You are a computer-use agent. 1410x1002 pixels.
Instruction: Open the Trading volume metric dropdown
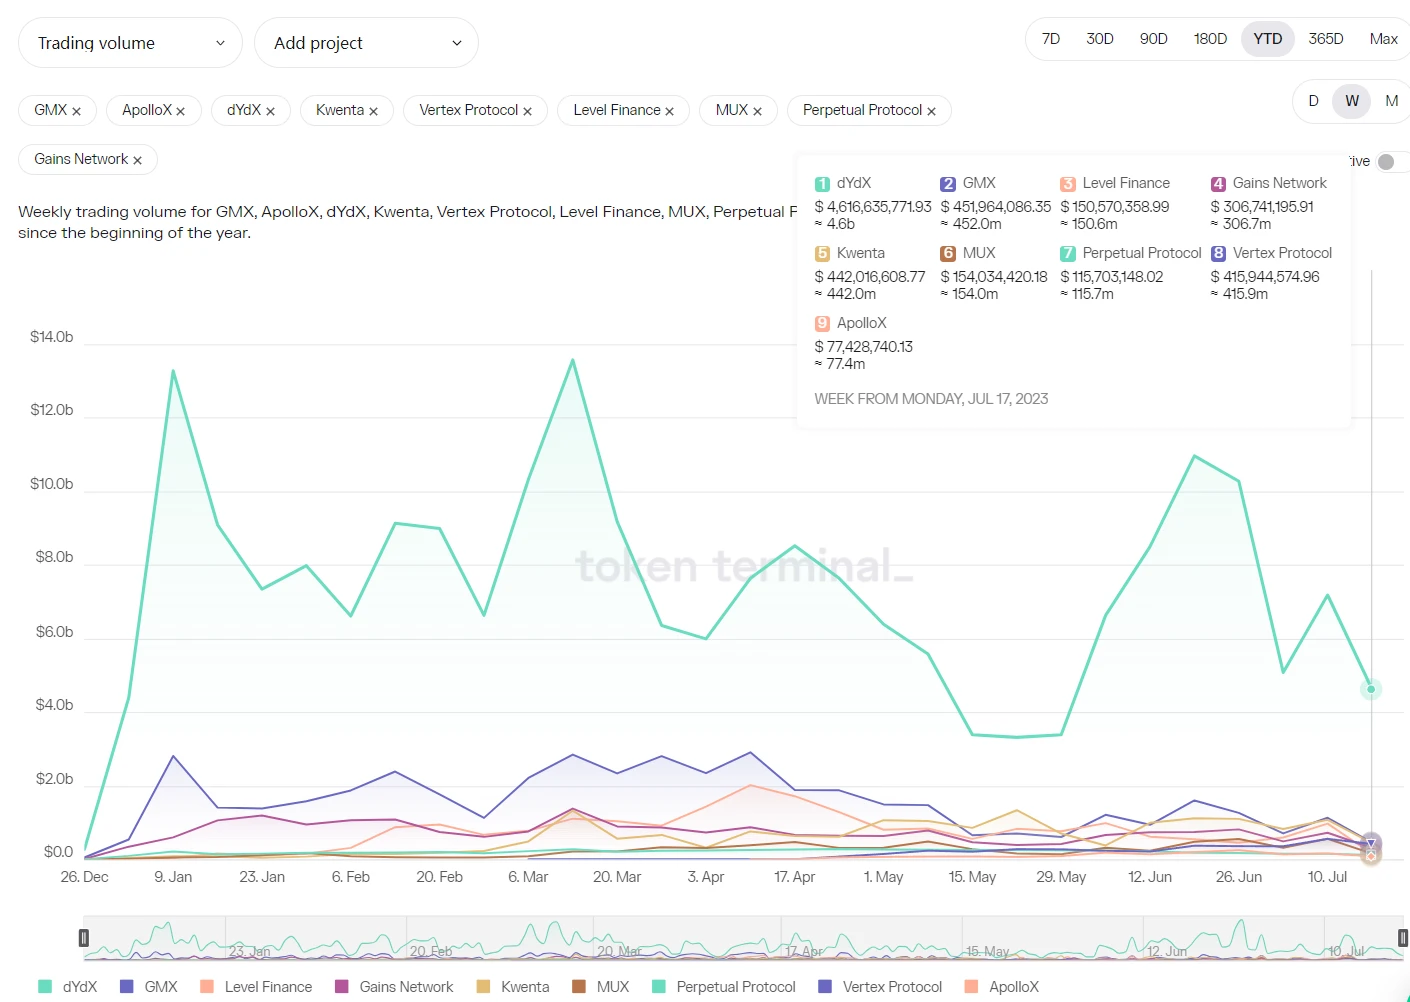point(130,43)
